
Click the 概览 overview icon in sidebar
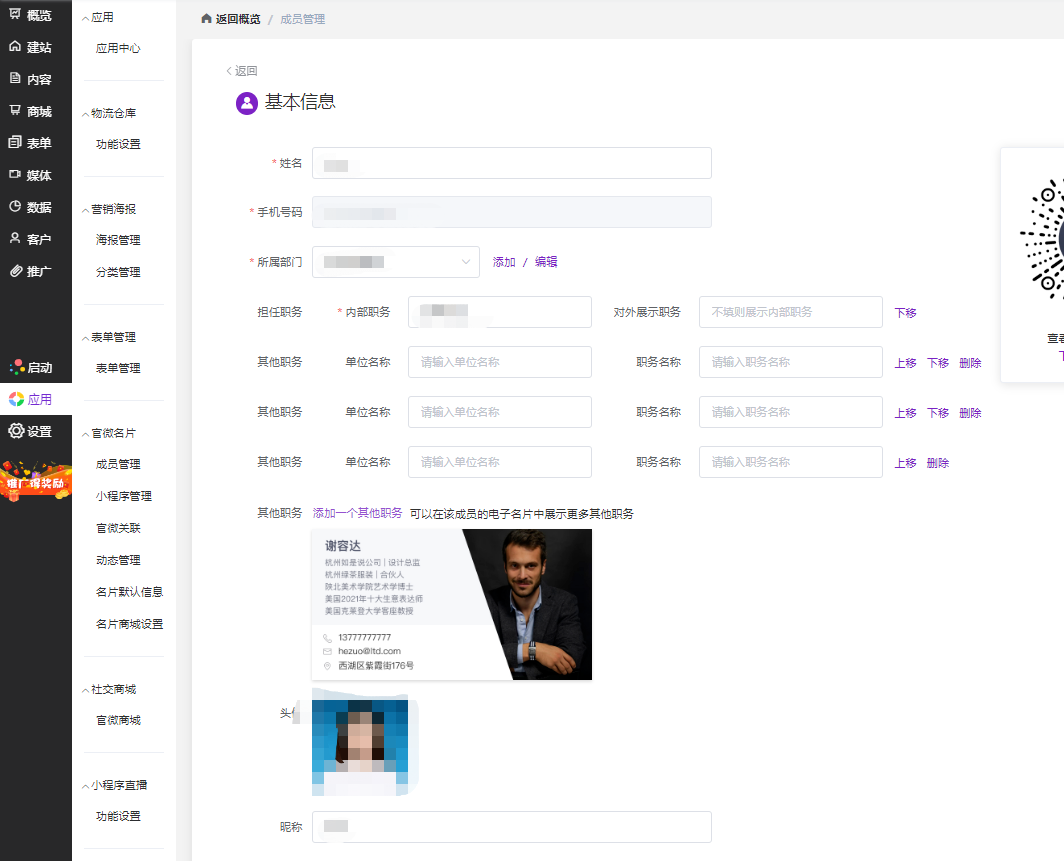coord(15,15)
